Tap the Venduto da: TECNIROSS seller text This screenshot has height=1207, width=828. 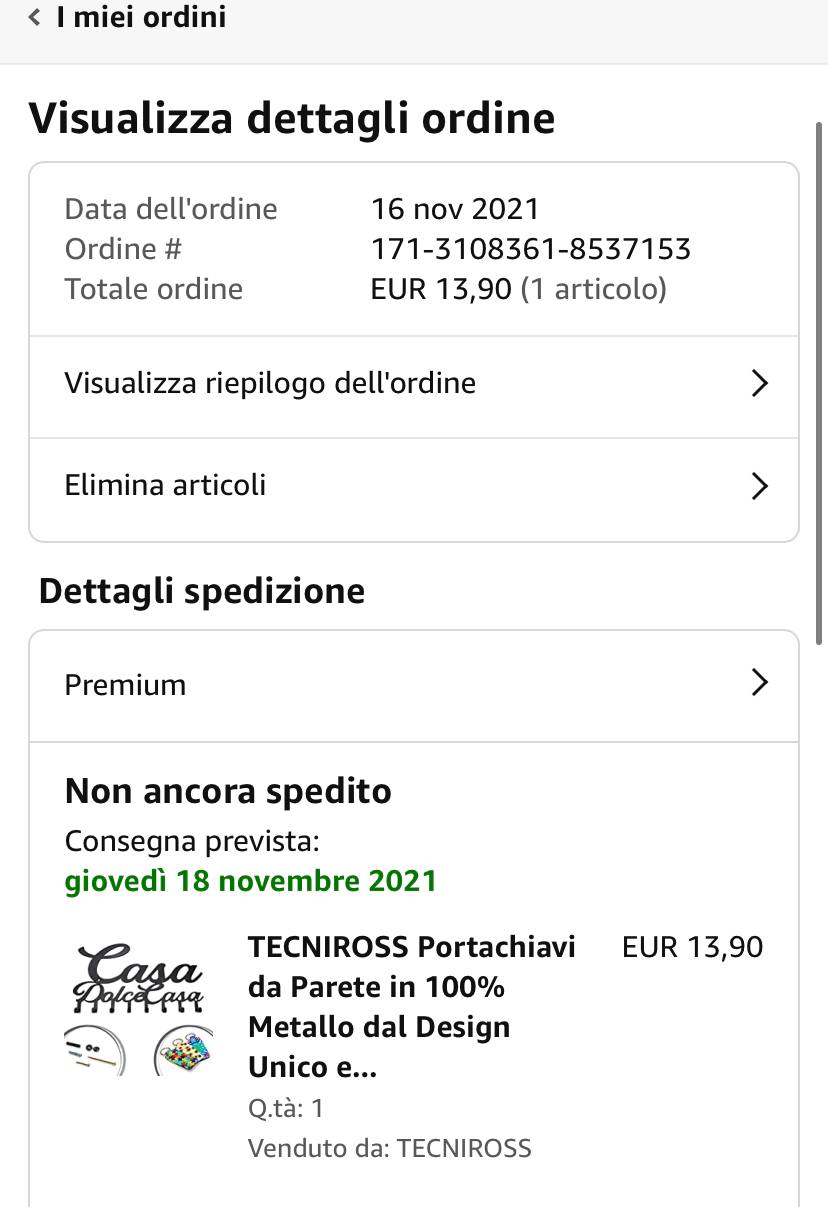[x=389, y=1148]
